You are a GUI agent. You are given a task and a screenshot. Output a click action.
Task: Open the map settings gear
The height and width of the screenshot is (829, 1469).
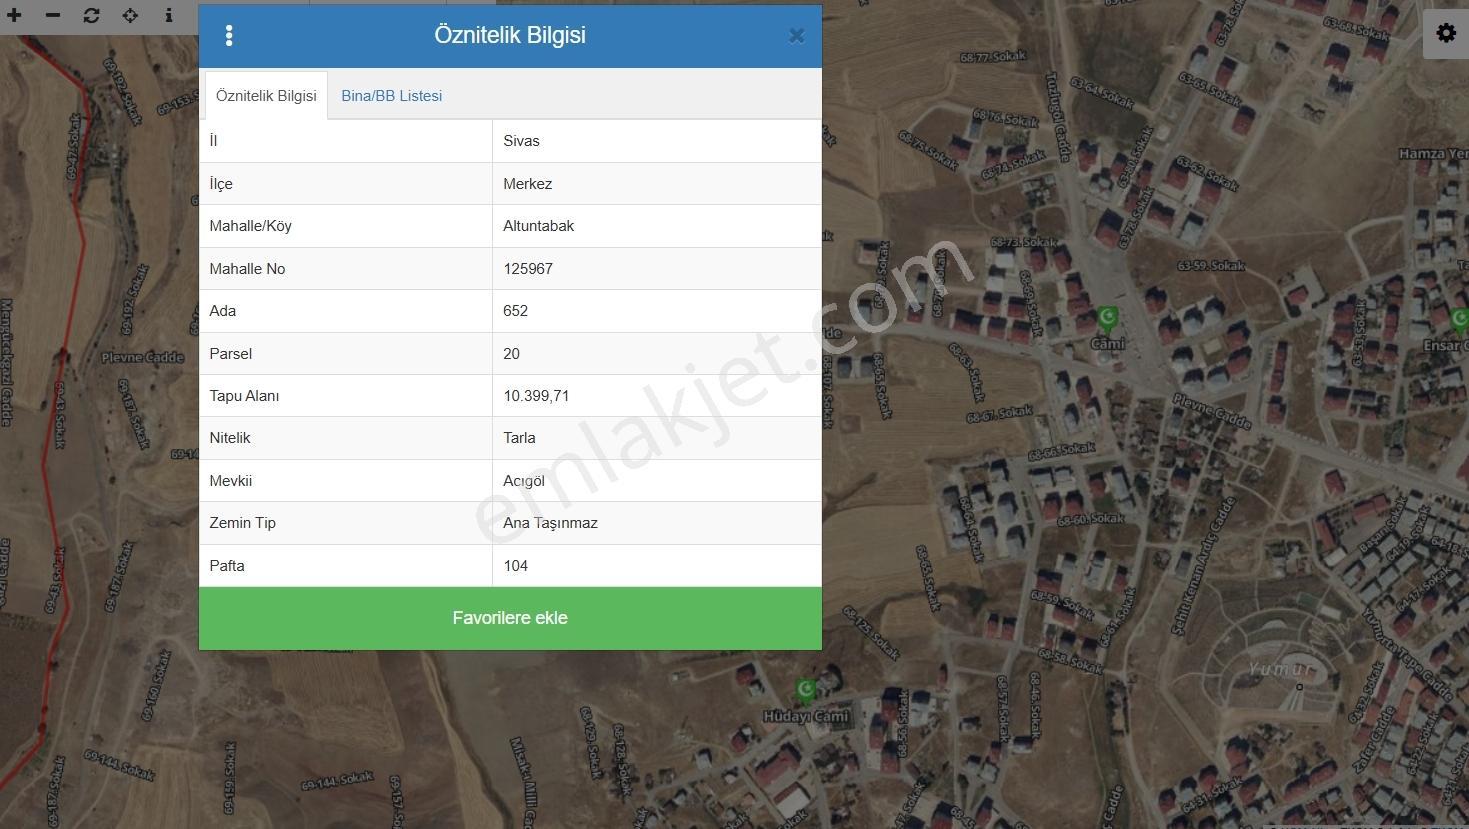coord(1446,33)
